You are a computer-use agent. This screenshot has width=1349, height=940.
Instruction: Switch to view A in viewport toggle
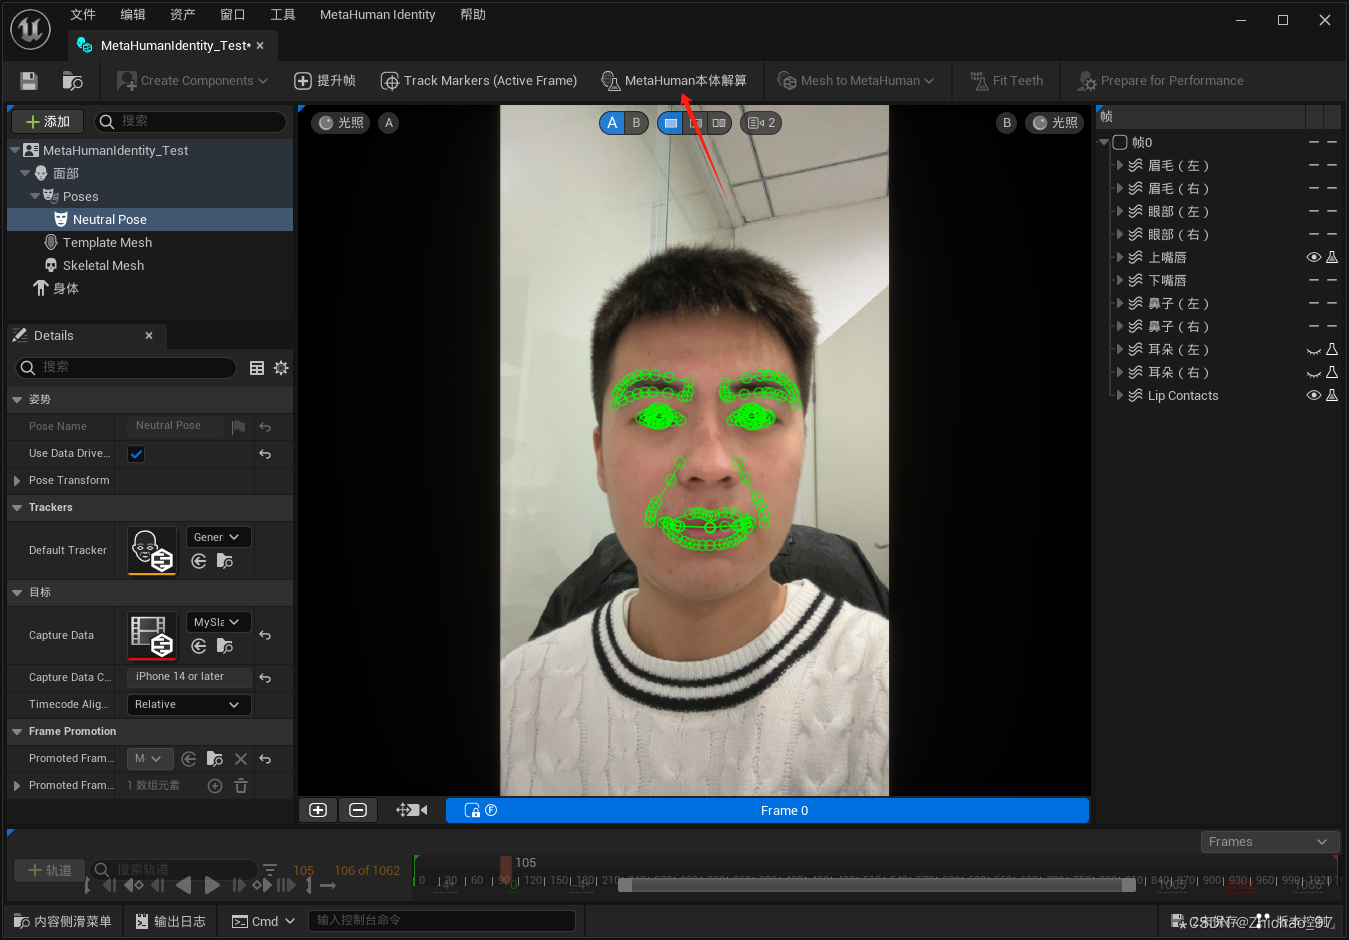click(x=612, y=123)
